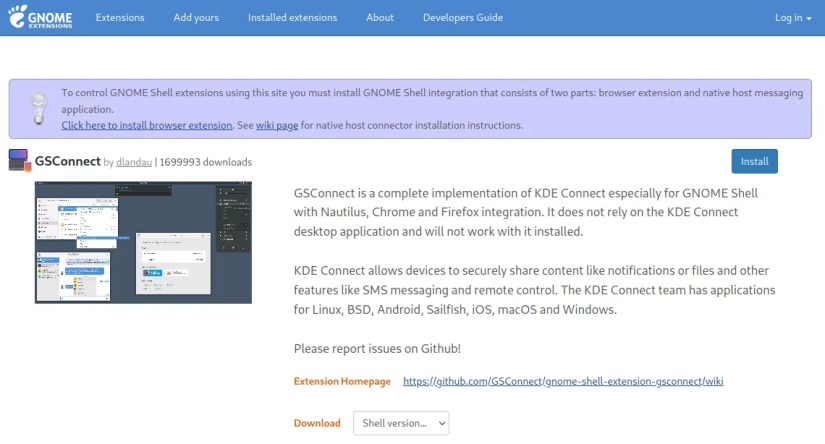Click here to install browser extension link
The height and width of the screenshot is (444, 825).
tap(147, 126)
